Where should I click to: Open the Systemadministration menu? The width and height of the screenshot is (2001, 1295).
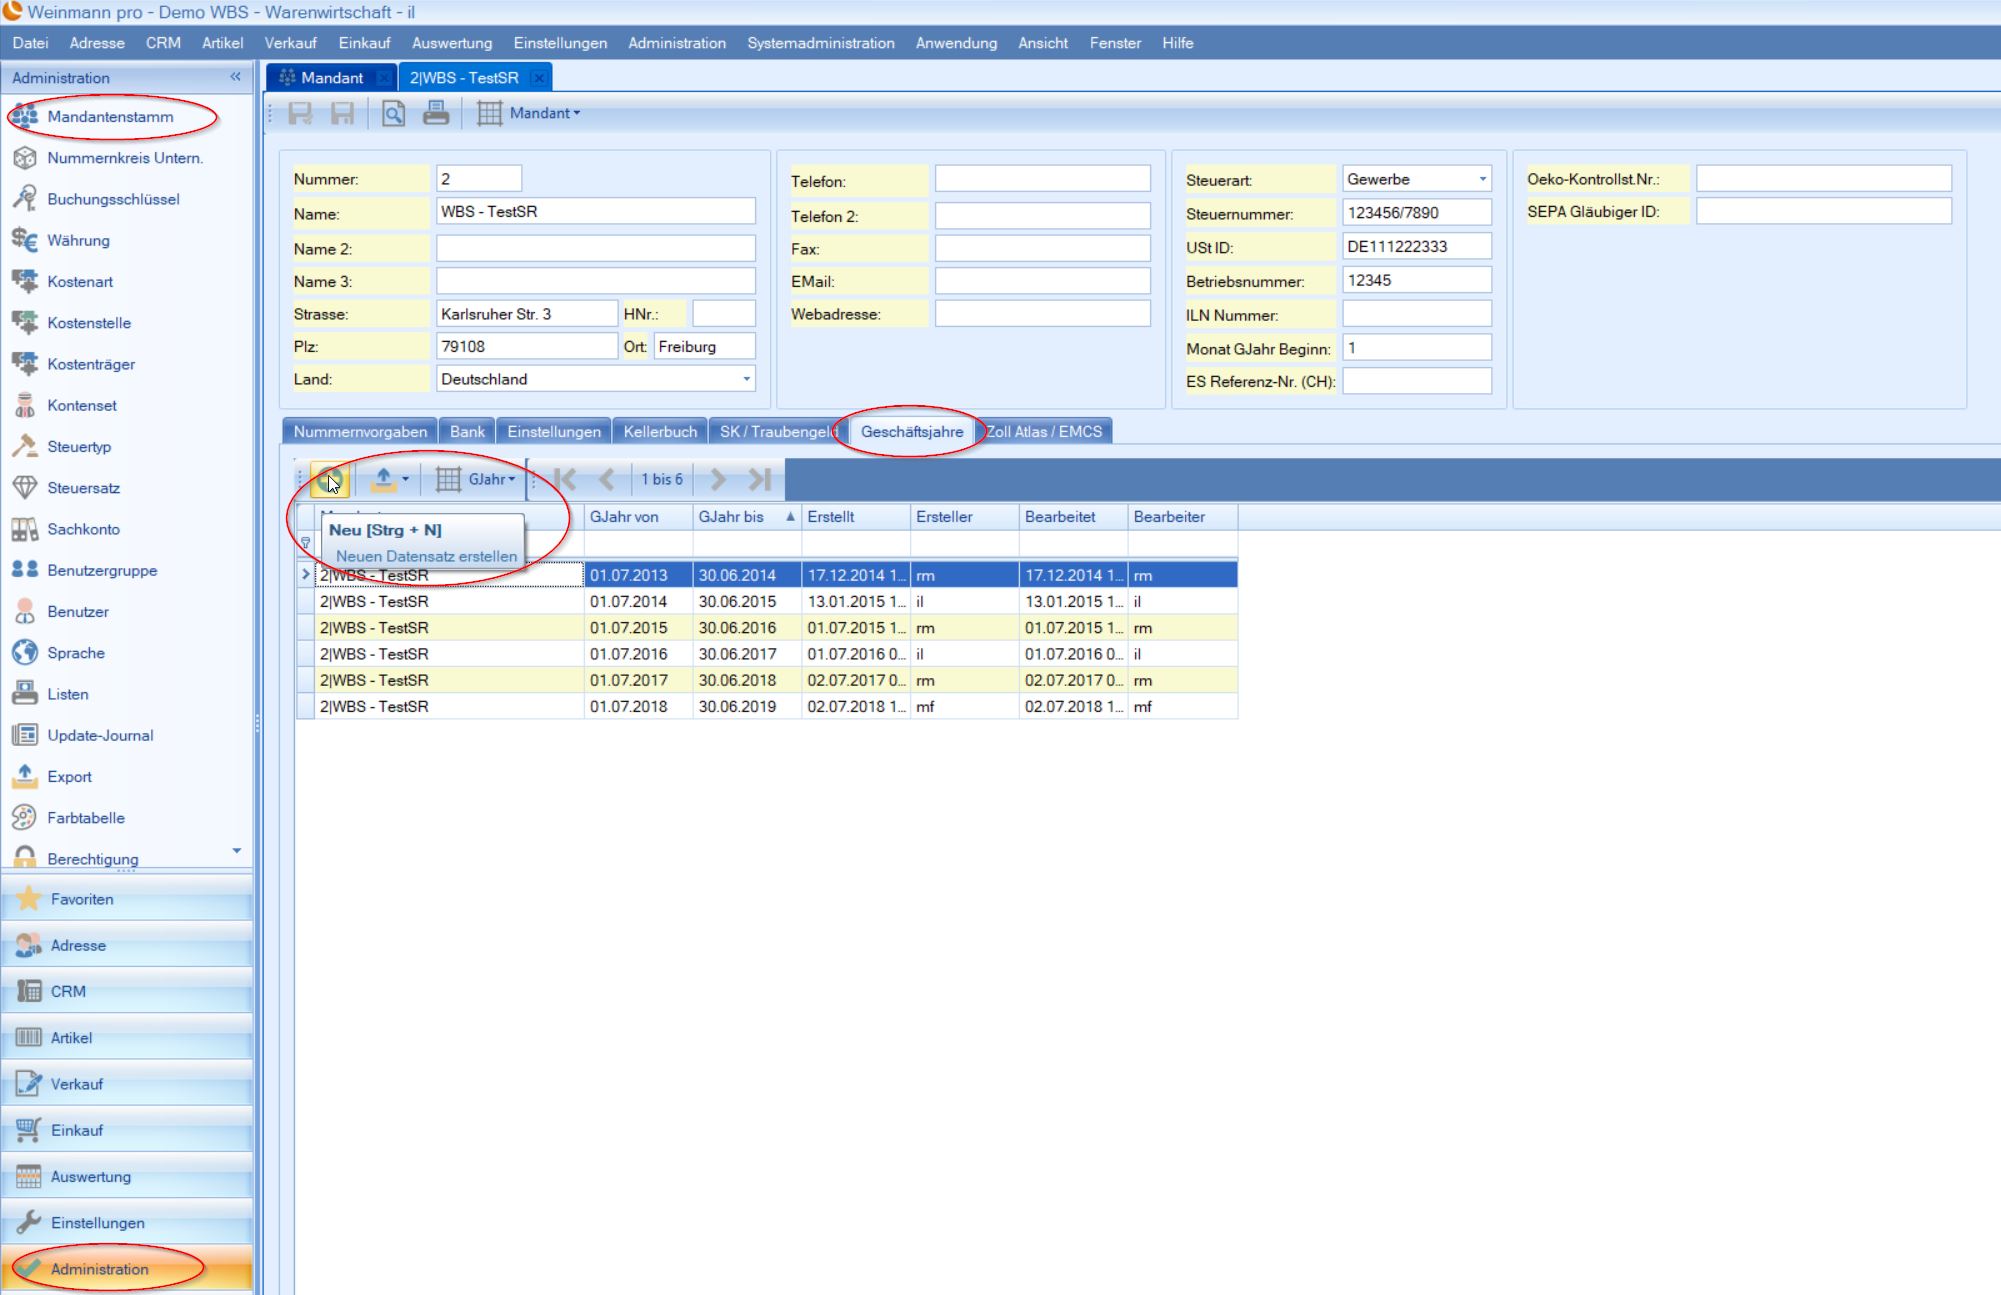point(821,43)
